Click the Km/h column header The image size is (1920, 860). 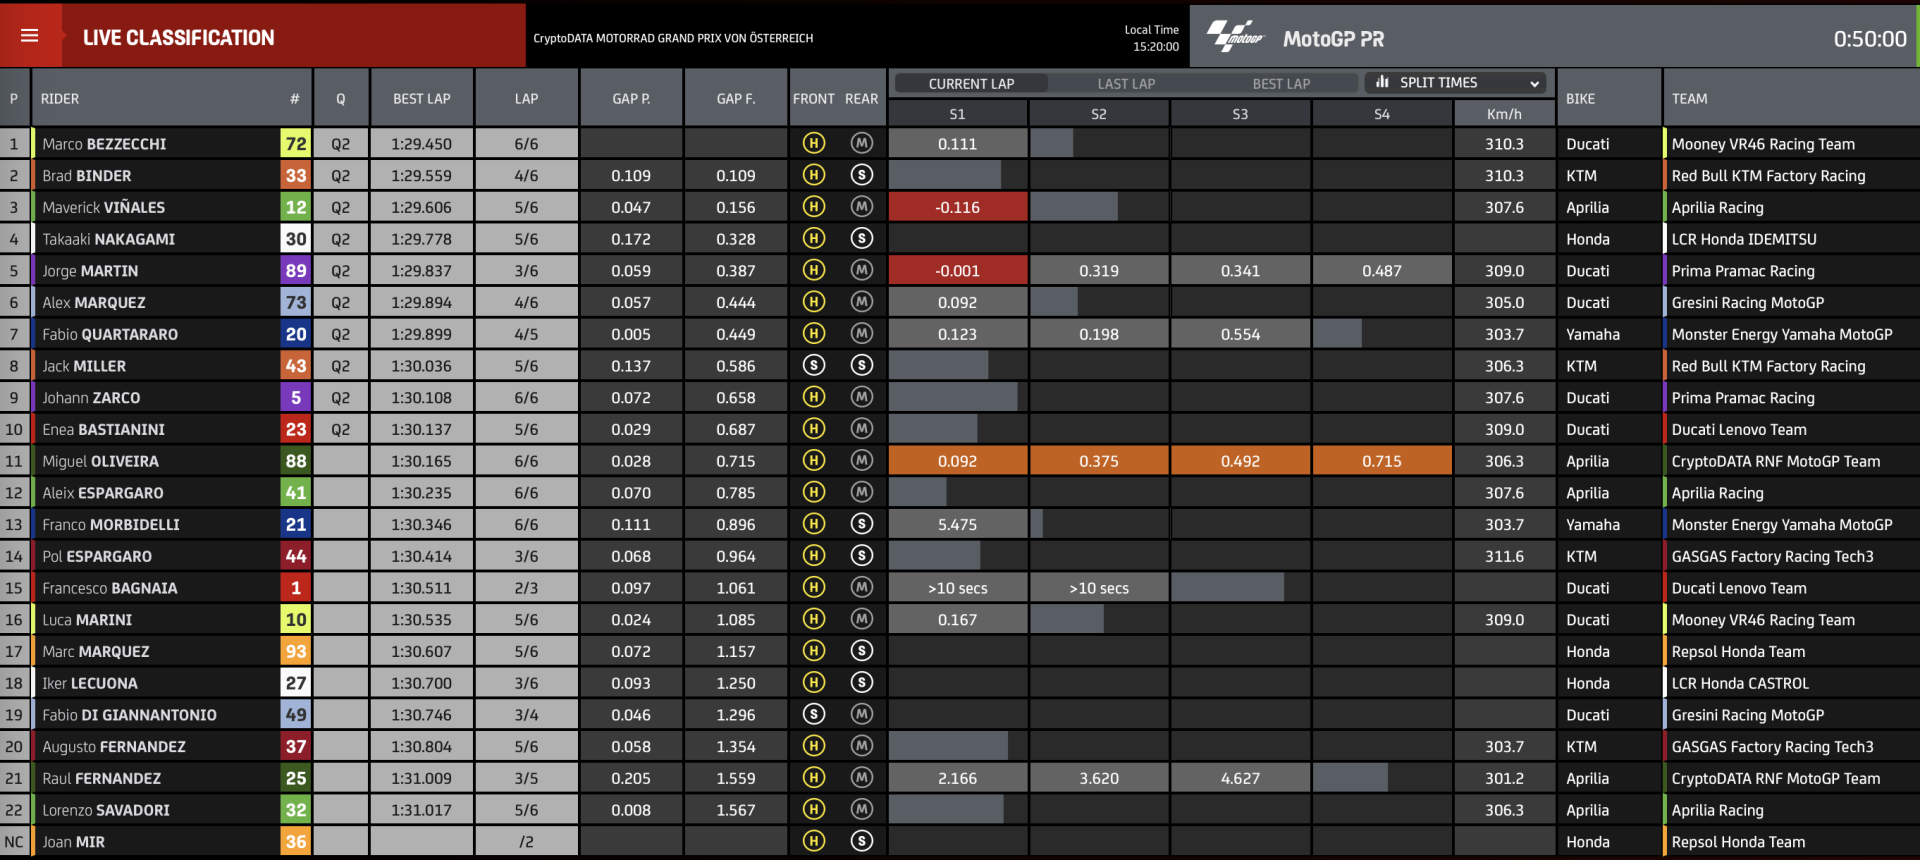pyautogui.click(x=1504, y=114)
